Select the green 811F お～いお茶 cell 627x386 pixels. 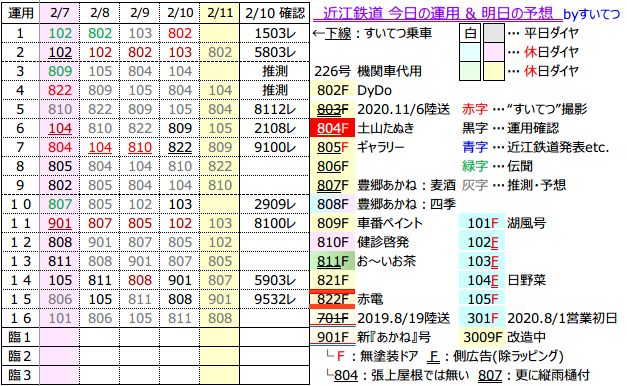coord(332,261)
